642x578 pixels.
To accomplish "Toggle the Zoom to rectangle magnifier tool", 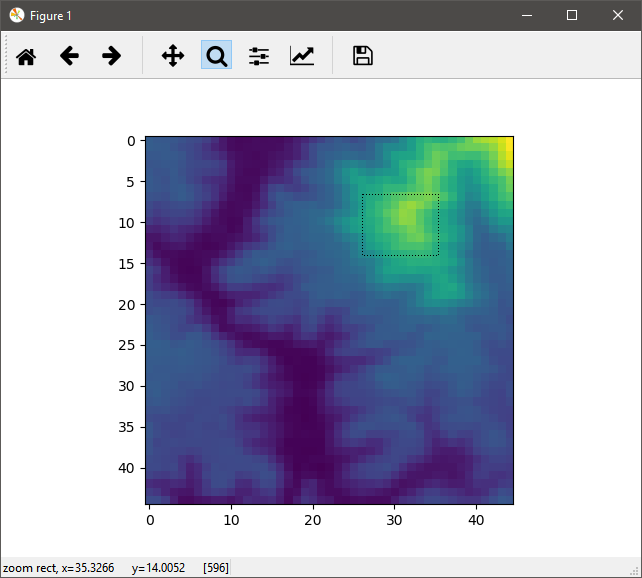I will 216,55.
